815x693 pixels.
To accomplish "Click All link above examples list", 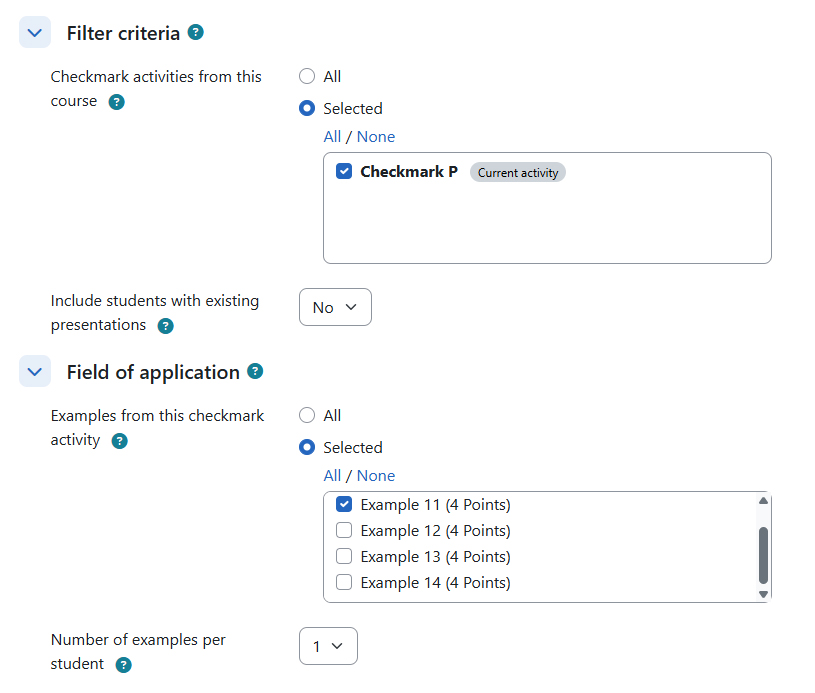I will 332,476.
